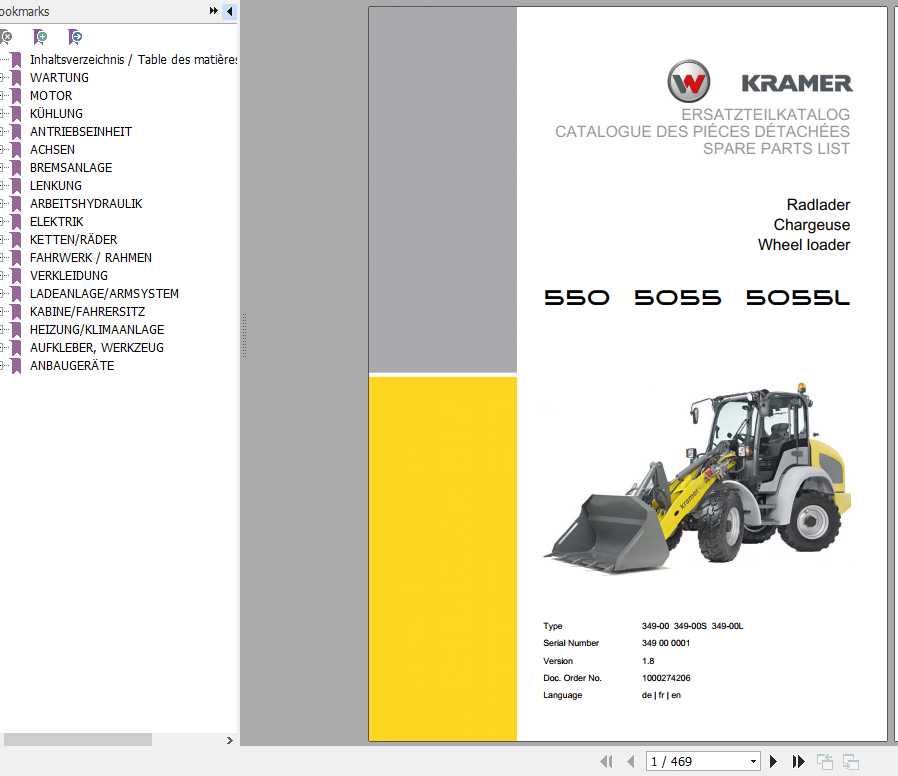Click the delete bookmark icon with grey X

(x=5, y=37)
